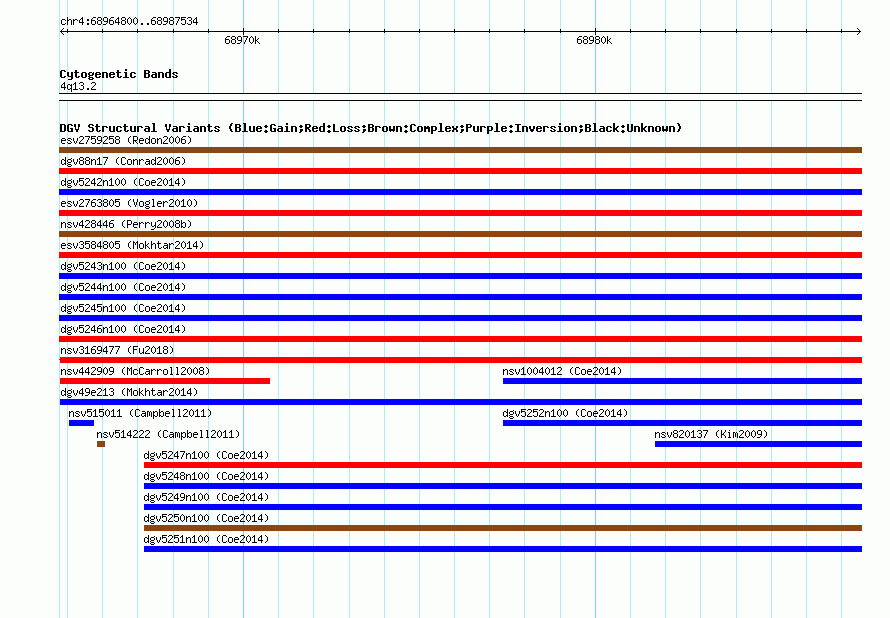Screen dimensions: 890x618
Task: Select the nsv820137 (Kim2009) label
Action: (x=711, y=434)
